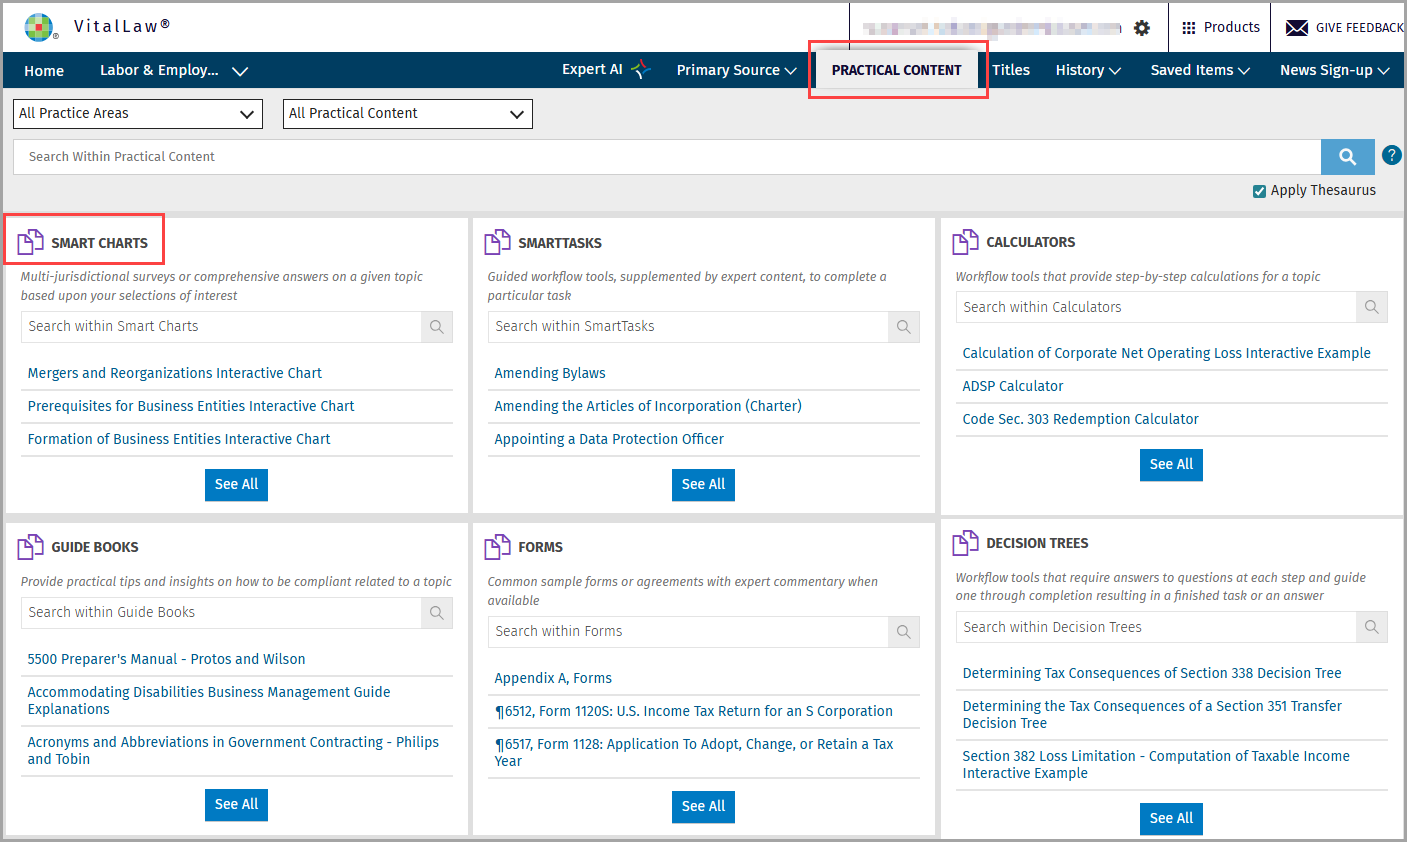
Task: Click See All under Calculators
Action: coord(1171,465)
